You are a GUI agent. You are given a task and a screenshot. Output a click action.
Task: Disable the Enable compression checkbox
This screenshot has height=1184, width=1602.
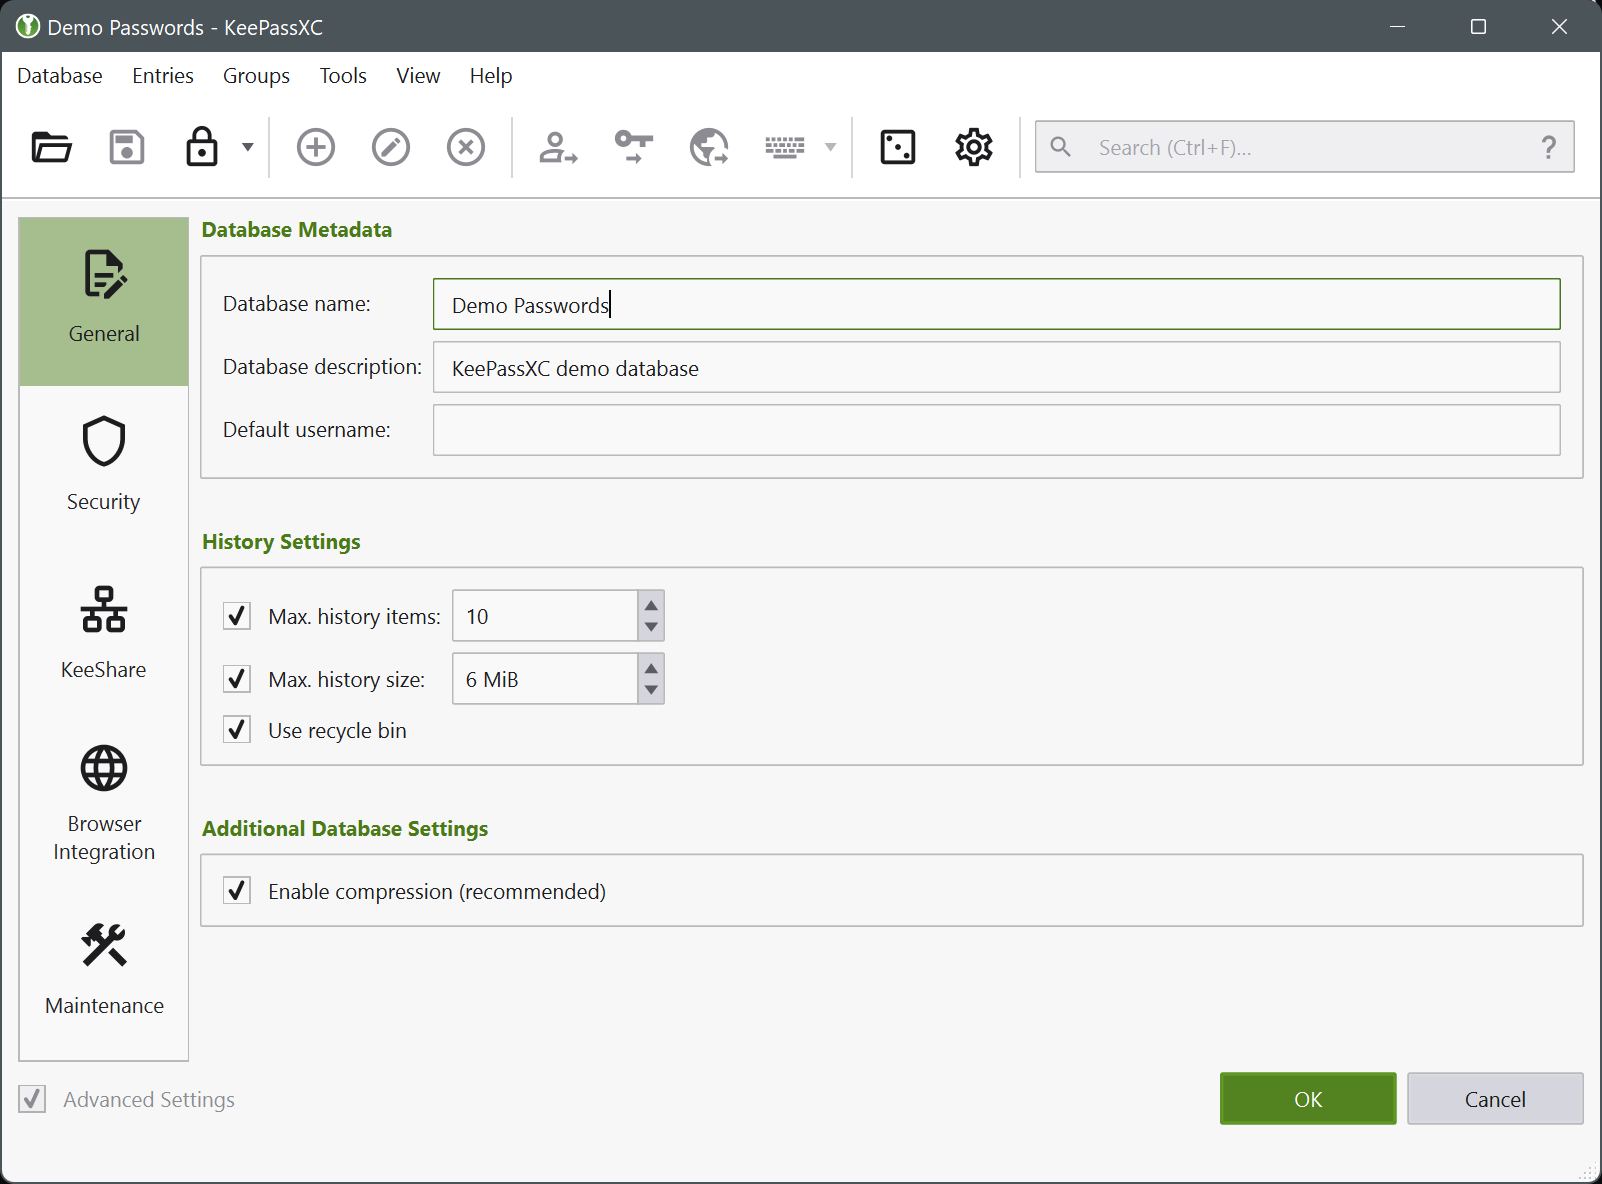[237, 890]
